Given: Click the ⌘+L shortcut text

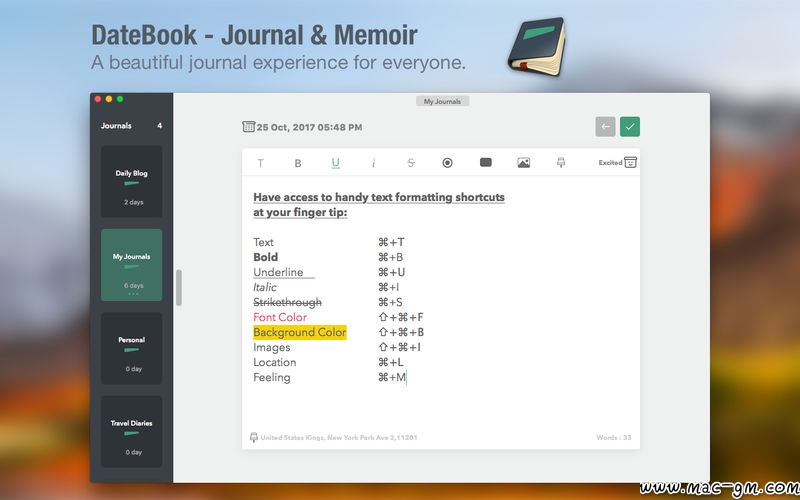Looking at the screenshot, I should click(391, 362).
